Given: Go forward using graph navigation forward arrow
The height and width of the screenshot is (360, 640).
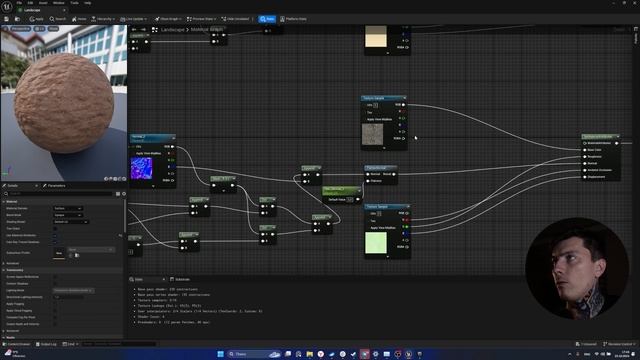Looking at the screenshot, I should click(x=143, y=29).
